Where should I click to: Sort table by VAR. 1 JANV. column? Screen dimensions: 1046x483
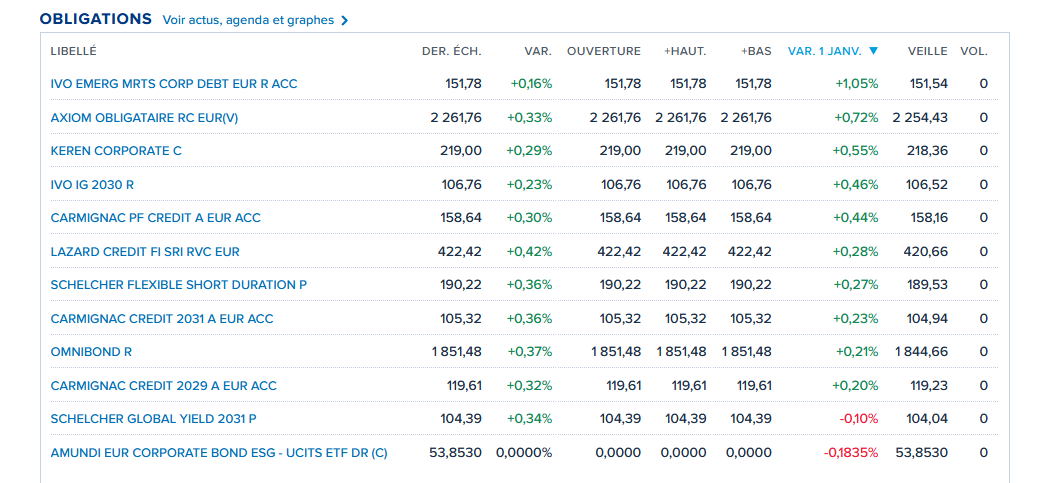pos(824,51)
